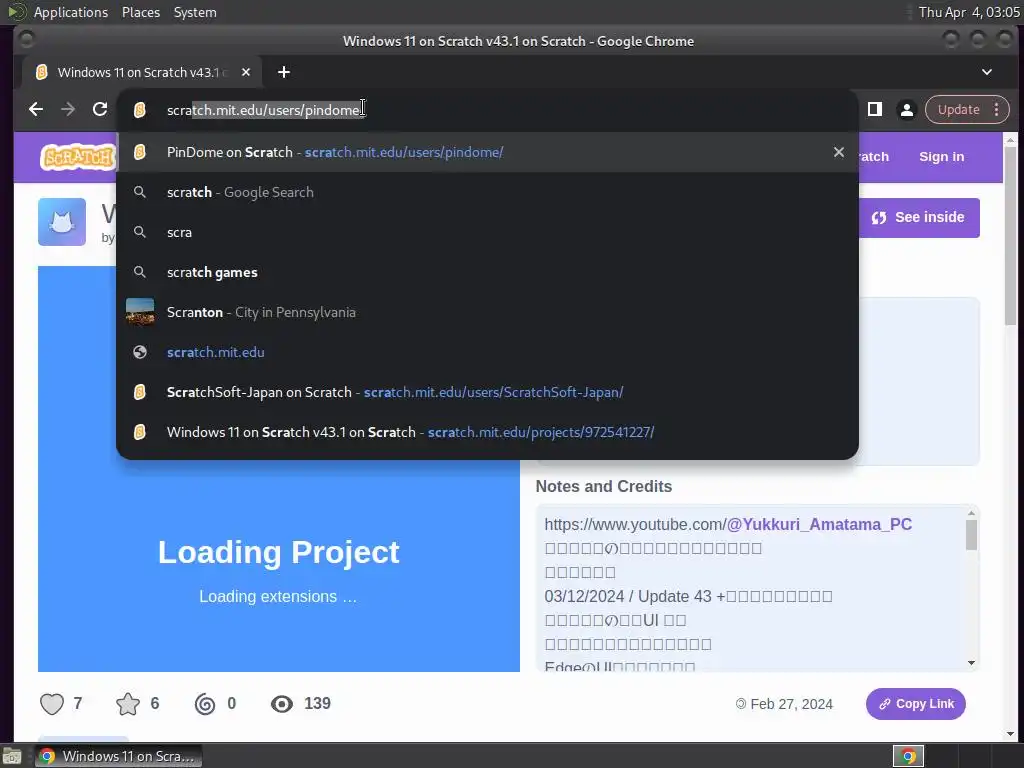Image resolution: width=1024 pixels, height=768 pixels.
Task: Click the views eye icon
Action: click(x=282, y=704)
